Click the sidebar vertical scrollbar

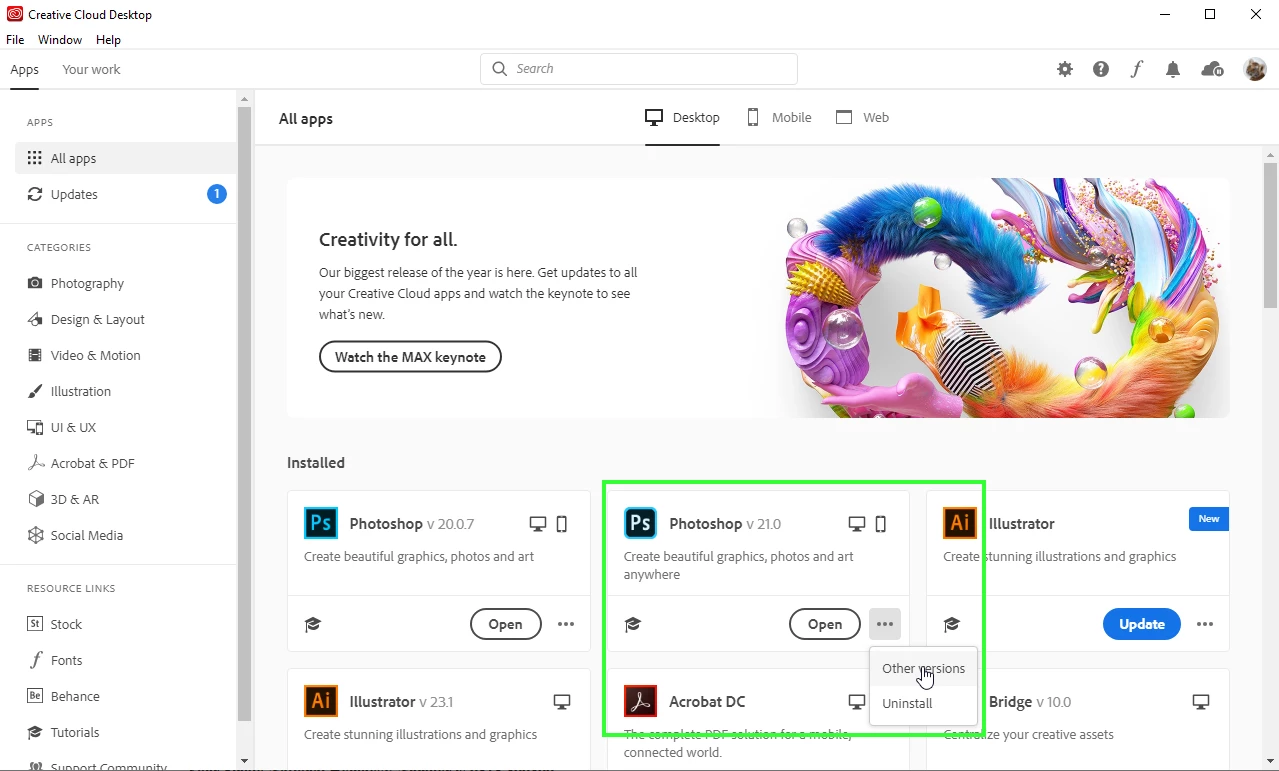(244, 412)
